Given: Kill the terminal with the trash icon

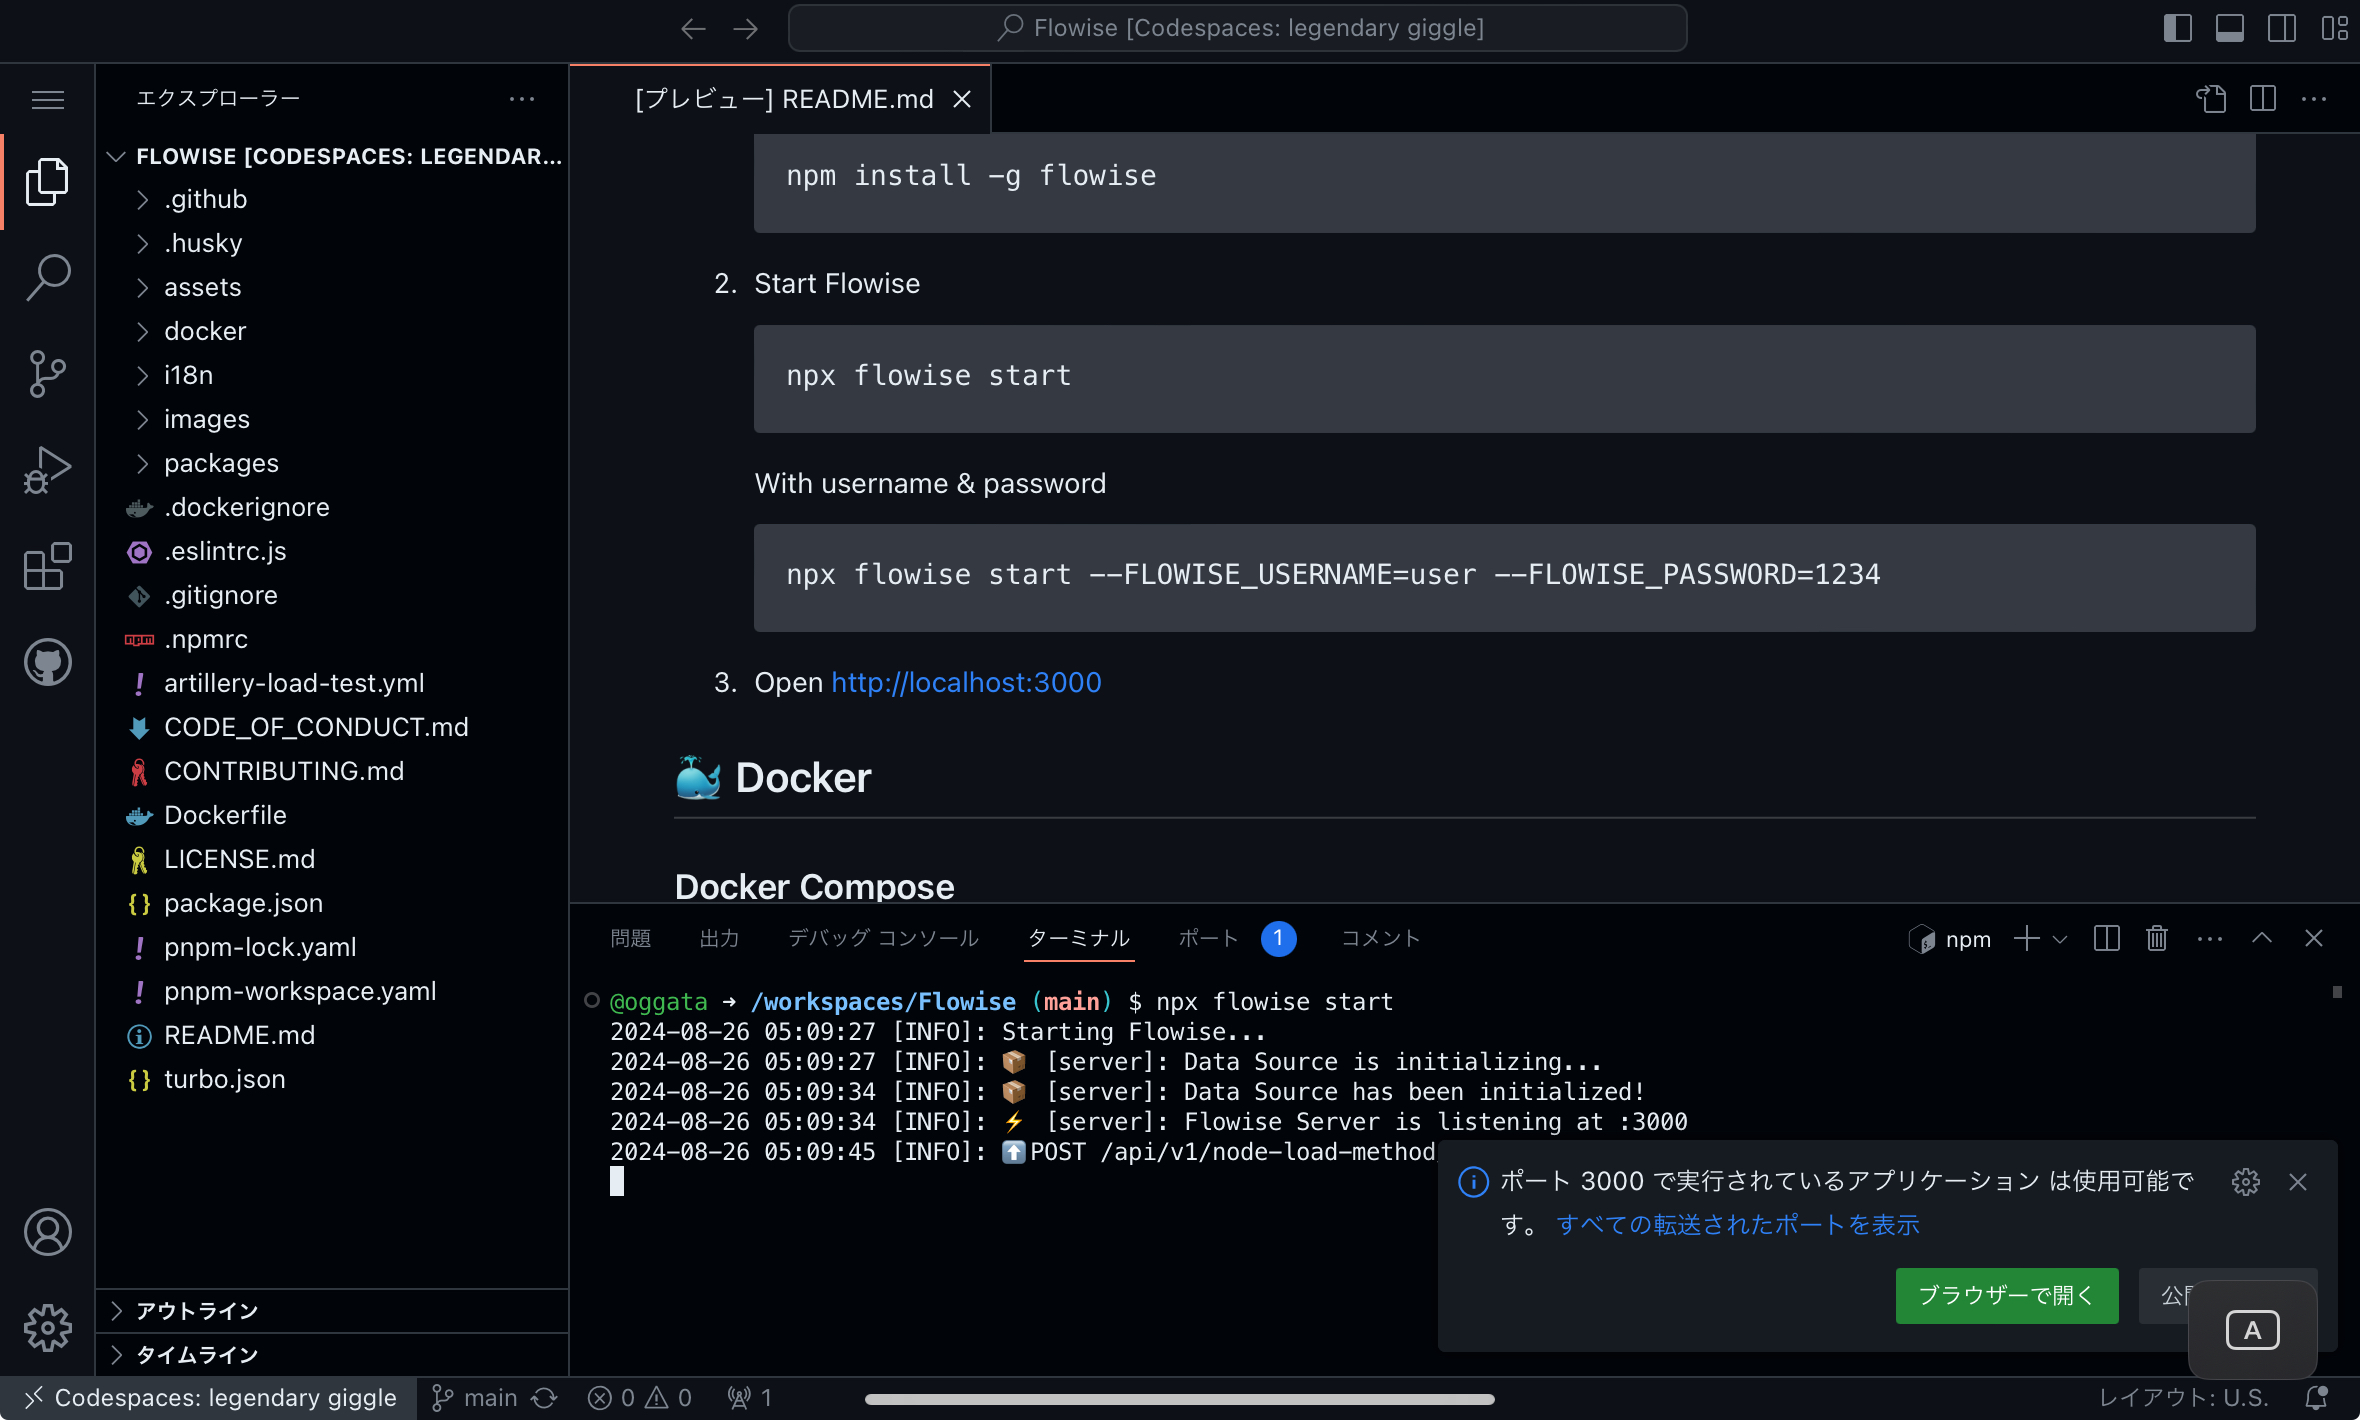Looking at the screenshot, I should (x=2156, y=938).
